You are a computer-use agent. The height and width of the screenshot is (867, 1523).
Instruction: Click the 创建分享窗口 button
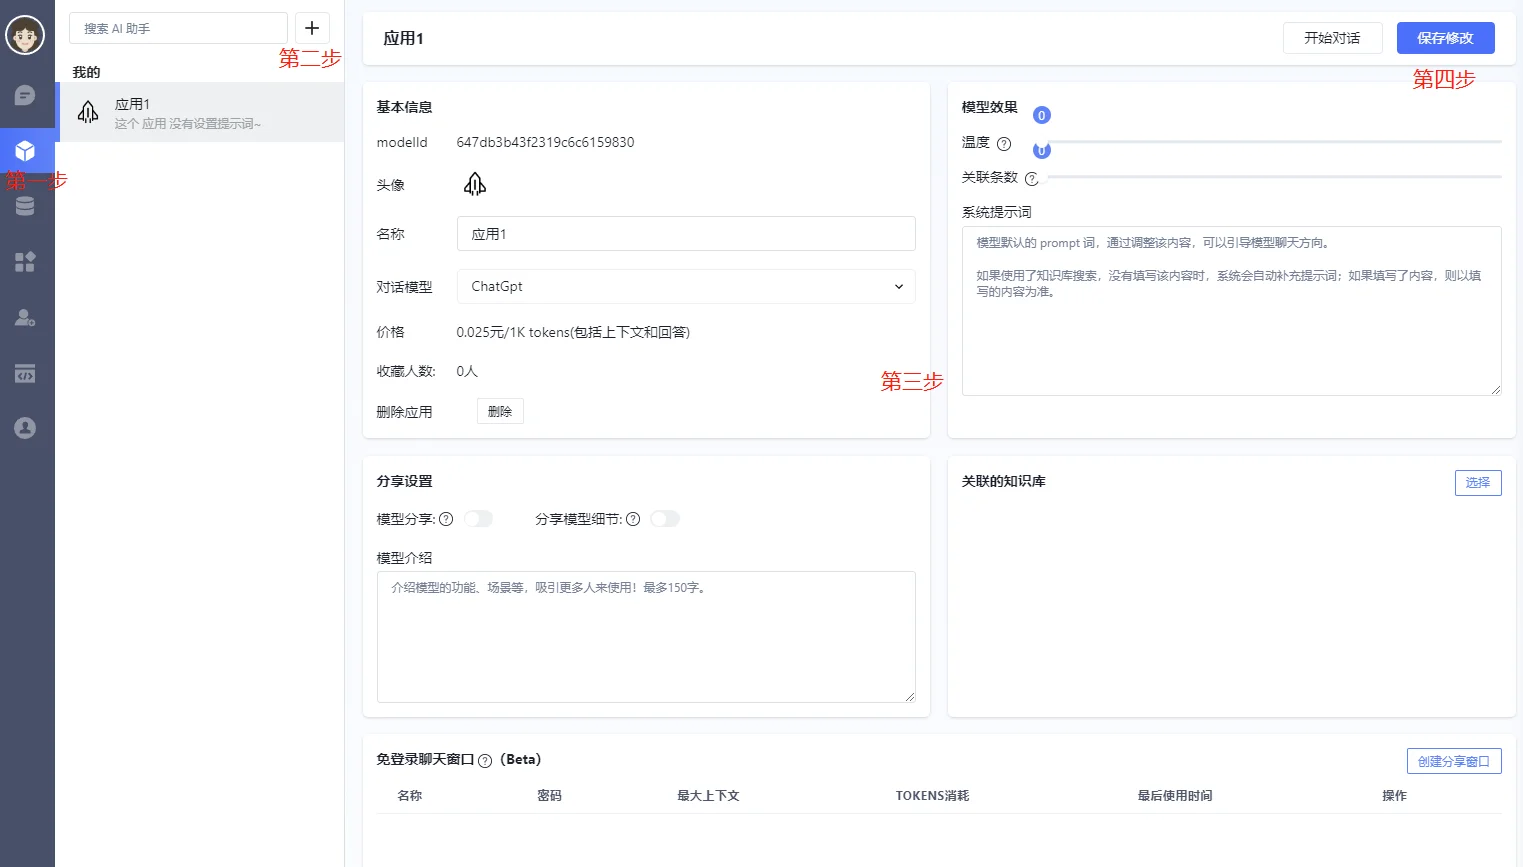1454,761
